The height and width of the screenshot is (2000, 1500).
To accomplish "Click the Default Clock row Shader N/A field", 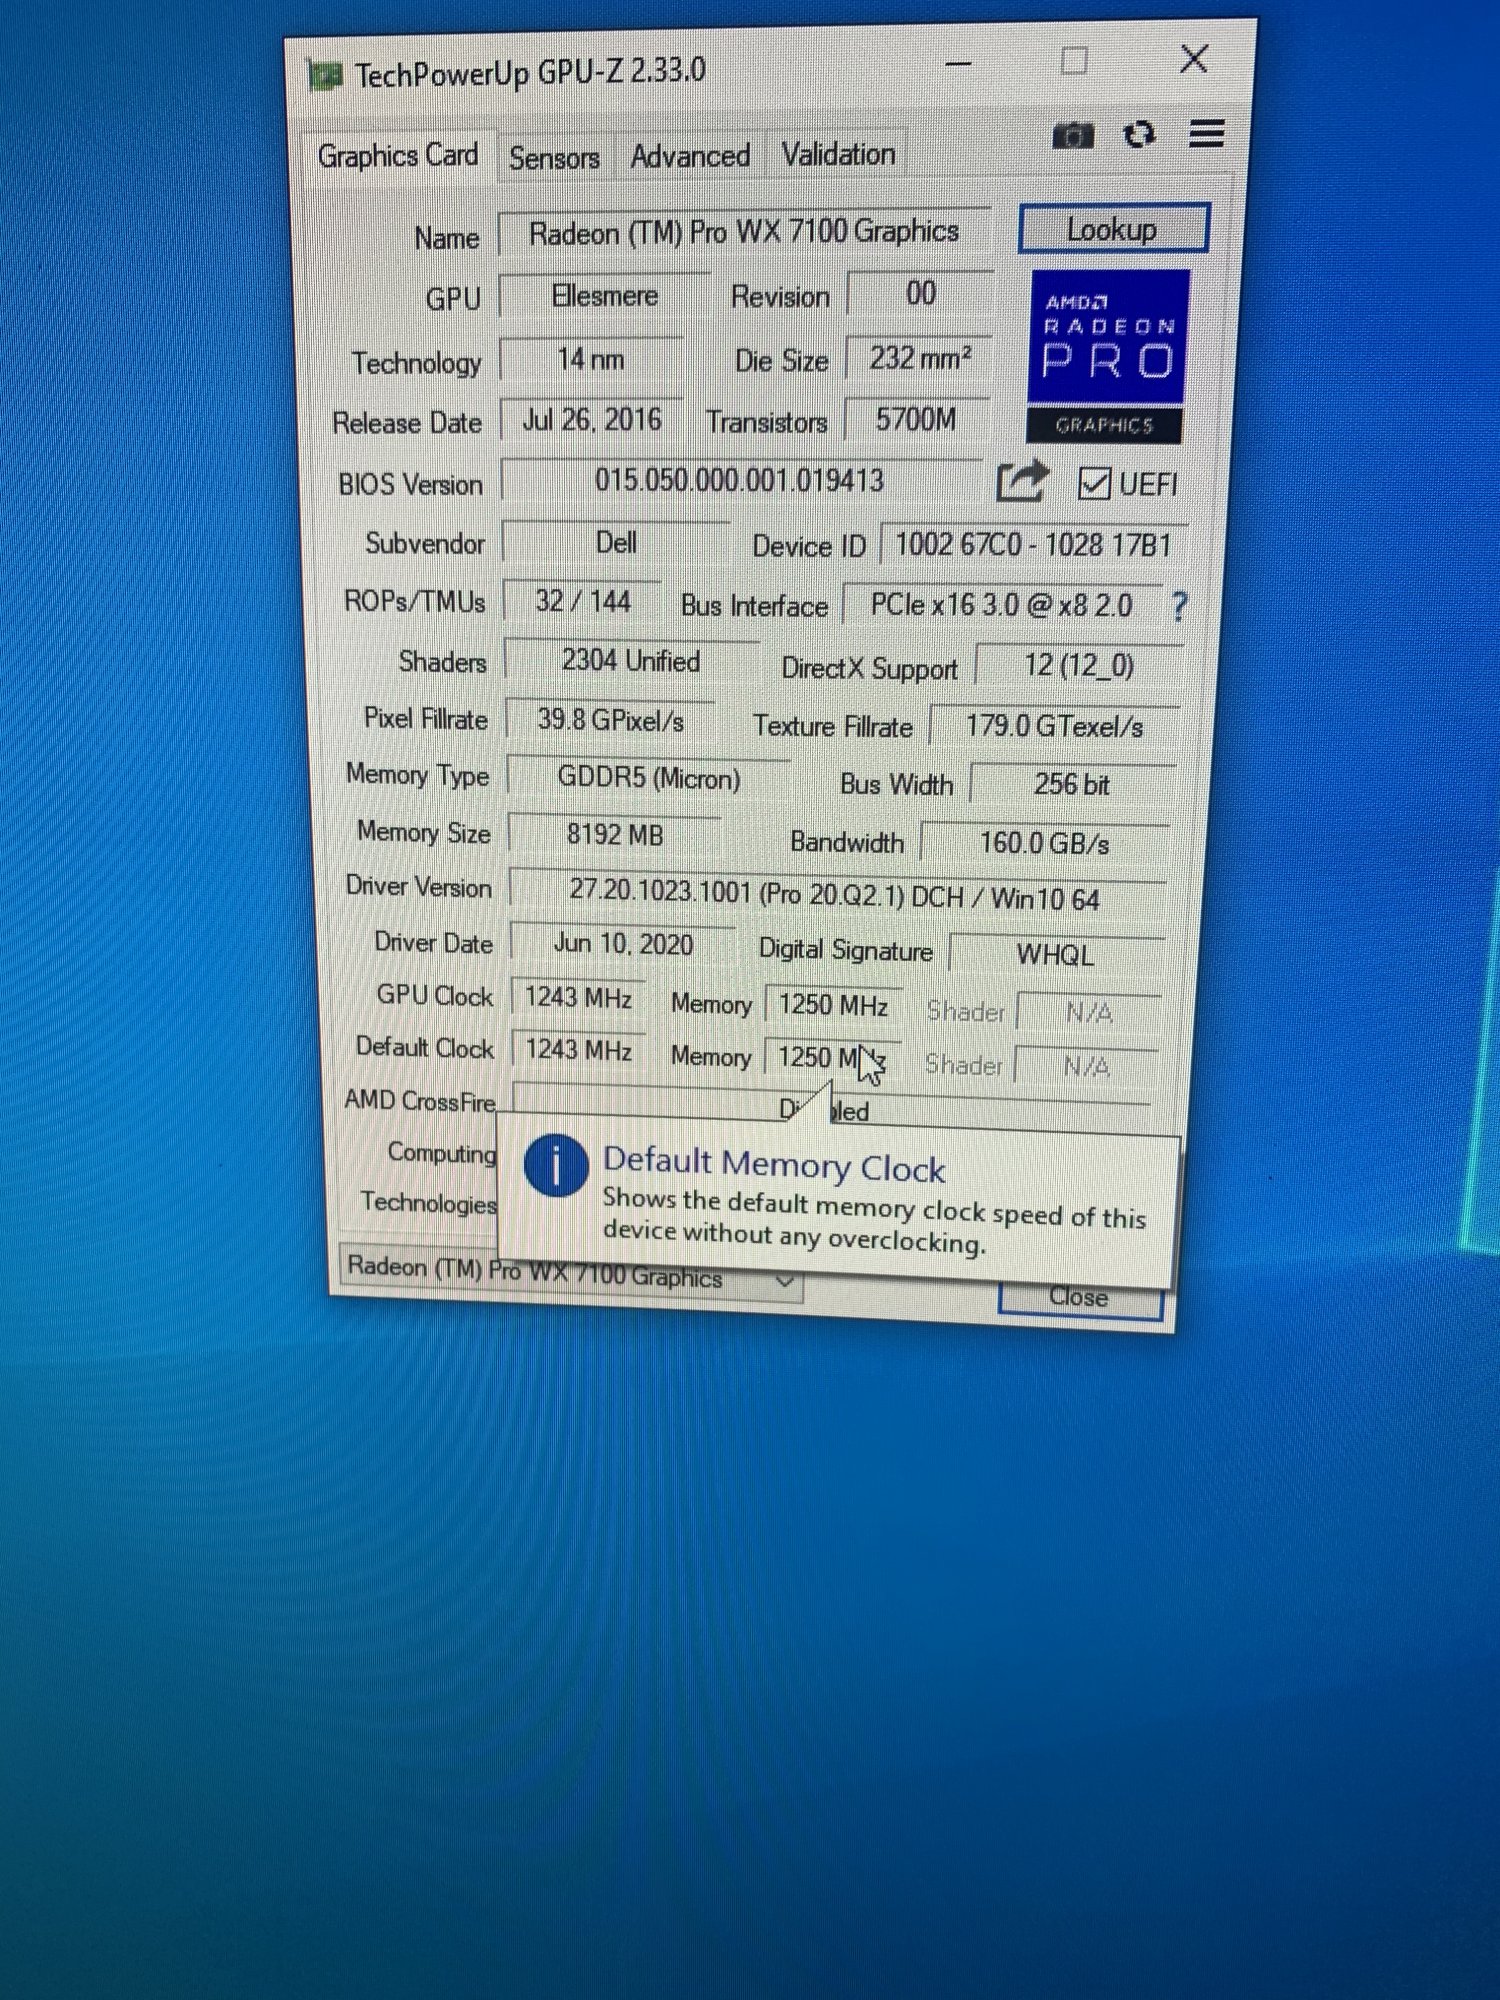I will tap(1087, 1067).
